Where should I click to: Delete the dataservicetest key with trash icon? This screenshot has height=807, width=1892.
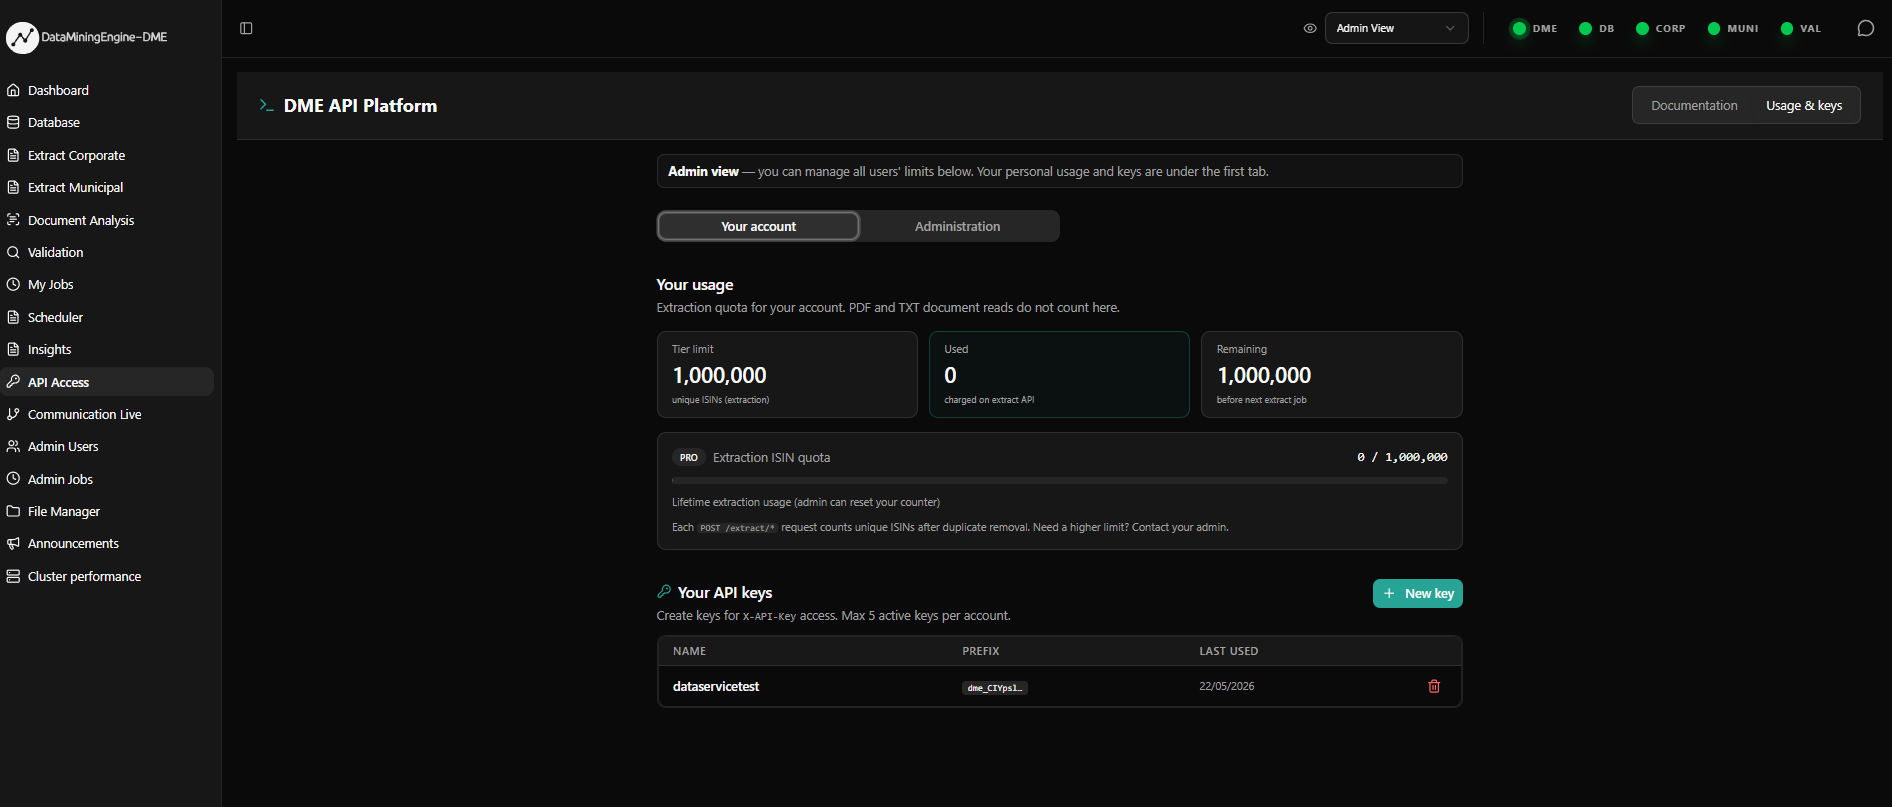click(x=1434, y=686)
